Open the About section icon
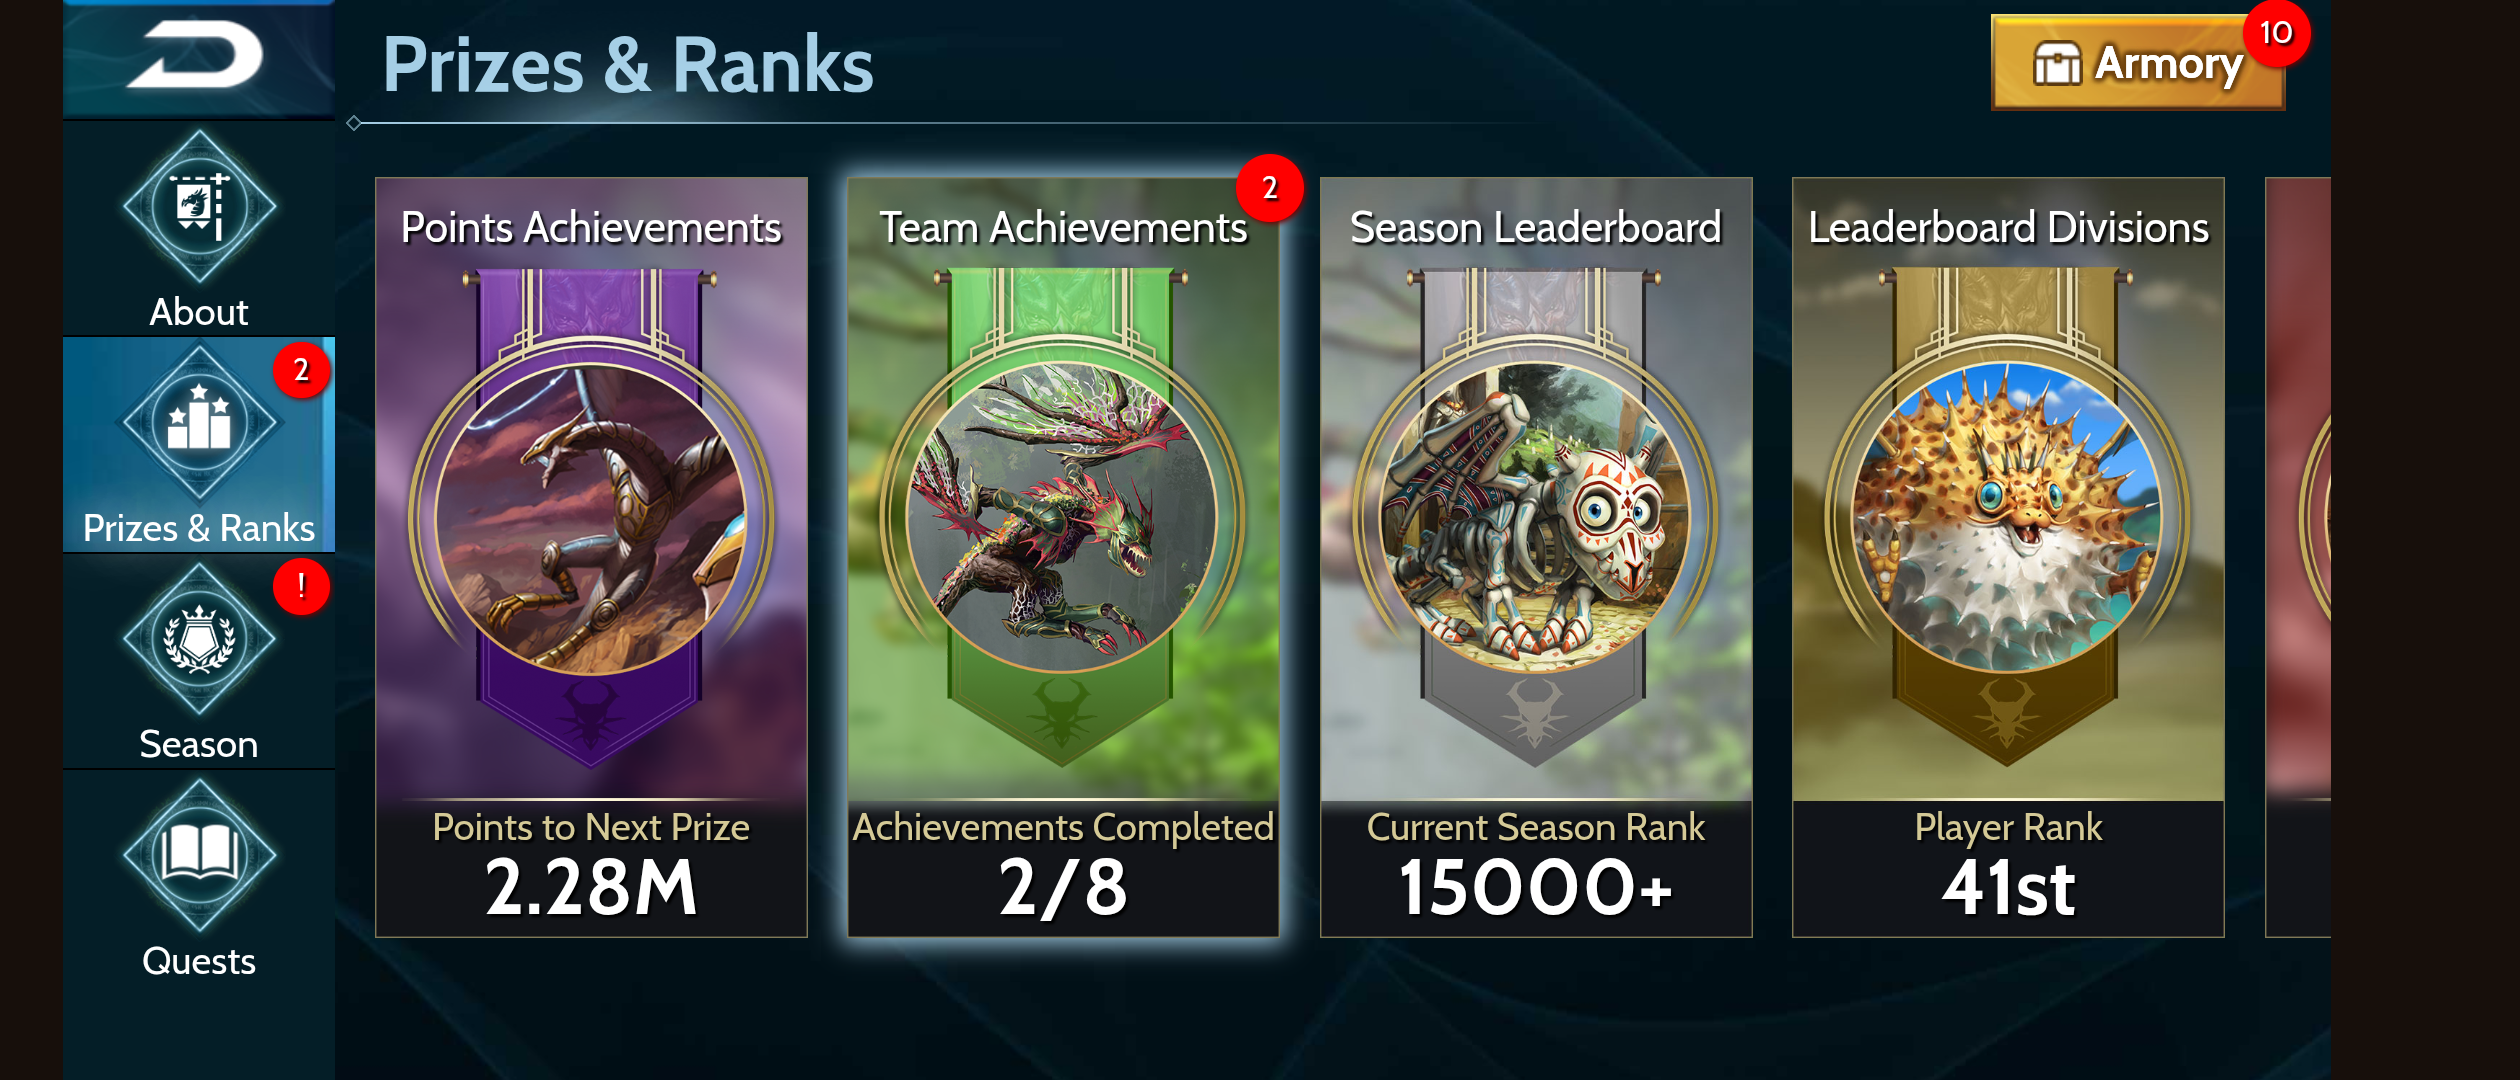Image resolution: width=2520 pixels, height=1080 pixels. coord(199,206)
